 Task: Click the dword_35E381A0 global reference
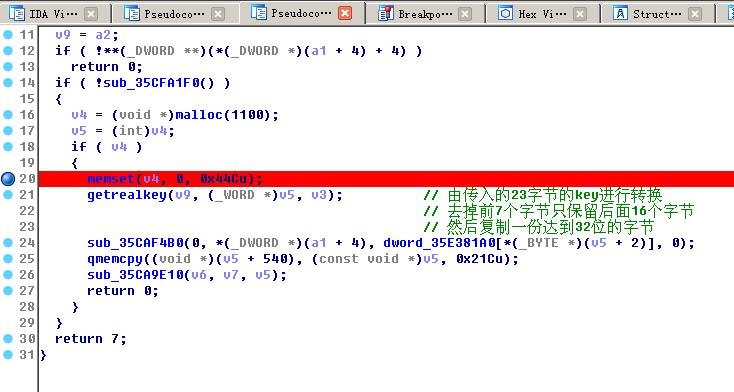439,243
